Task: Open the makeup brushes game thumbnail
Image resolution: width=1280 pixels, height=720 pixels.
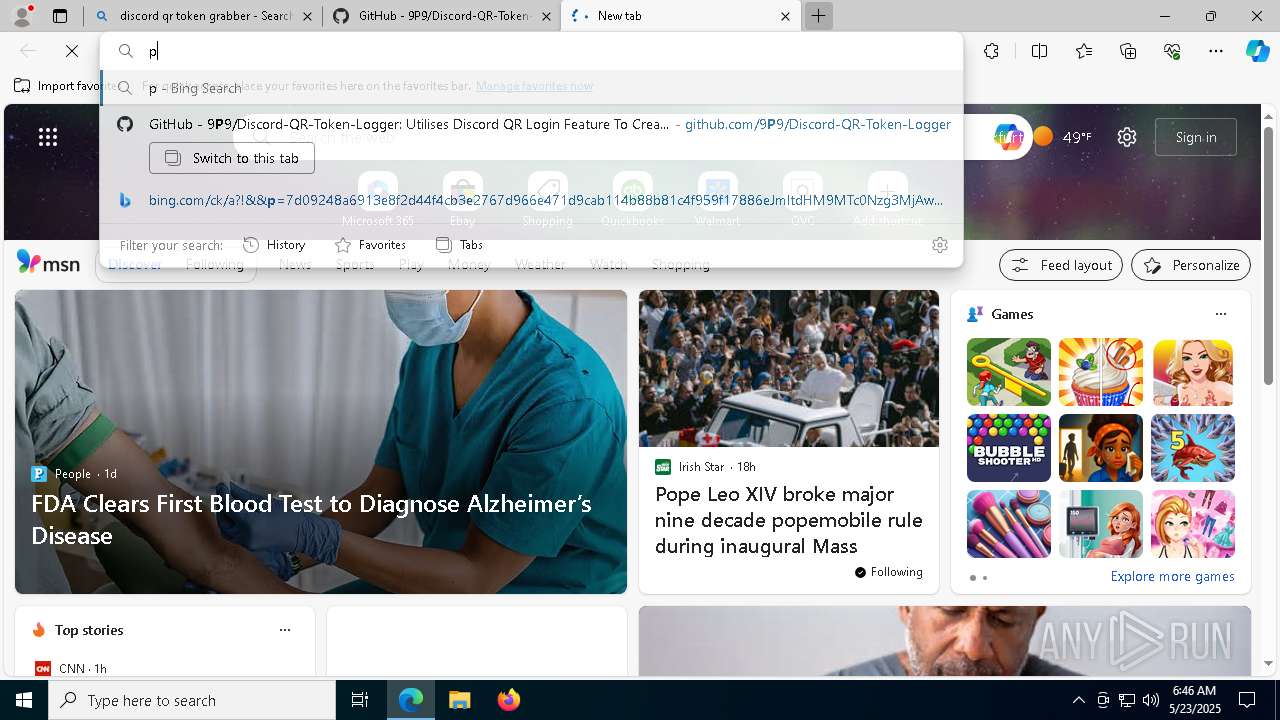Action: pyautogui.click(x=1009, y=524)
